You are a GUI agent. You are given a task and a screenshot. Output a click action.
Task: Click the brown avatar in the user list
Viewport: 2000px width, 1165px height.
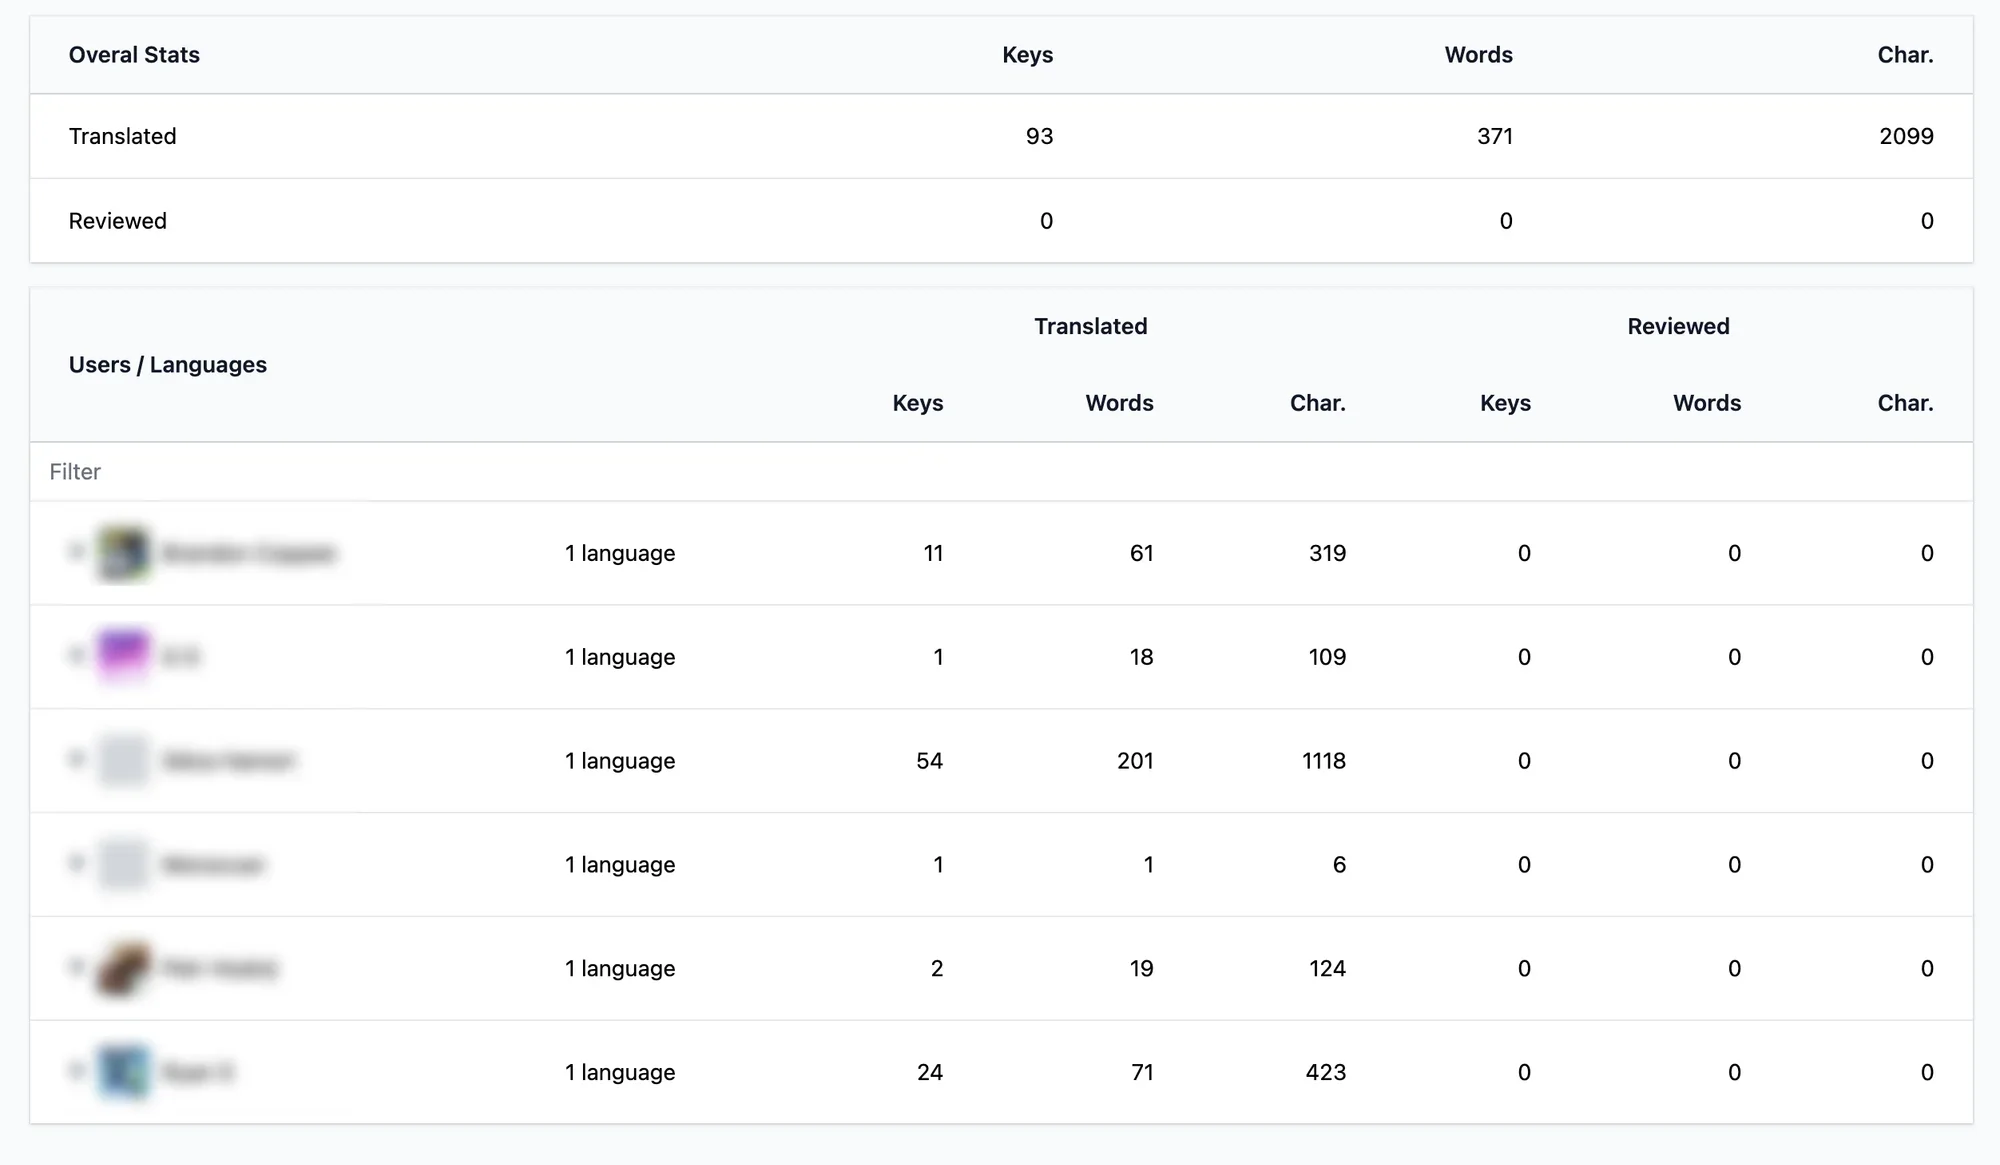[123, 968]
